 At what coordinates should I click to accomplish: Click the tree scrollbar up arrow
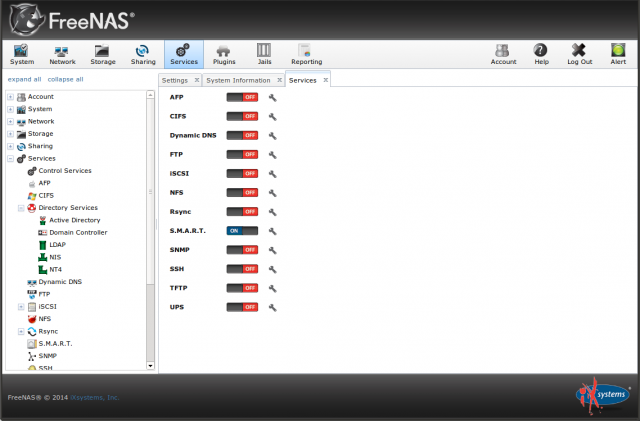(x=151, y=95)
